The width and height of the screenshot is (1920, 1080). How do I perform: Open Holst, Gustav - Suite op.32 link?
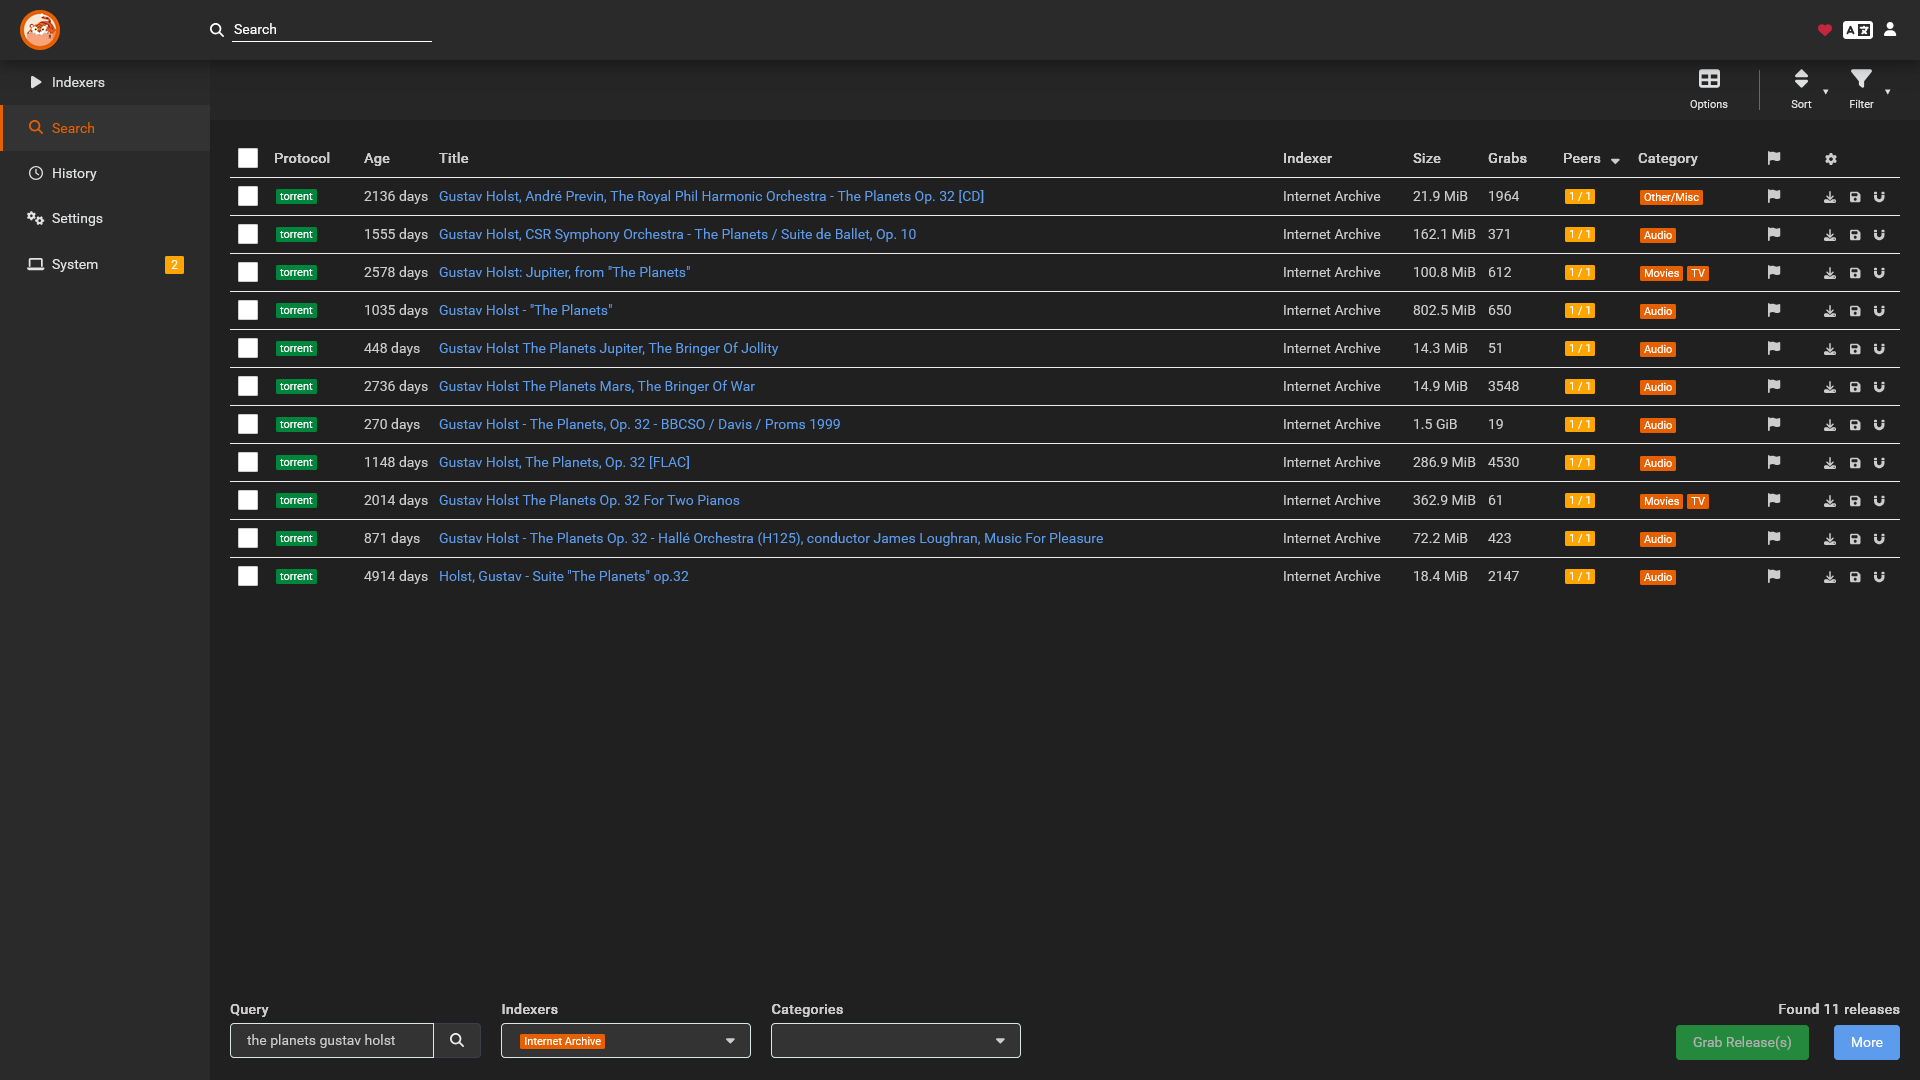pos(564,576)
